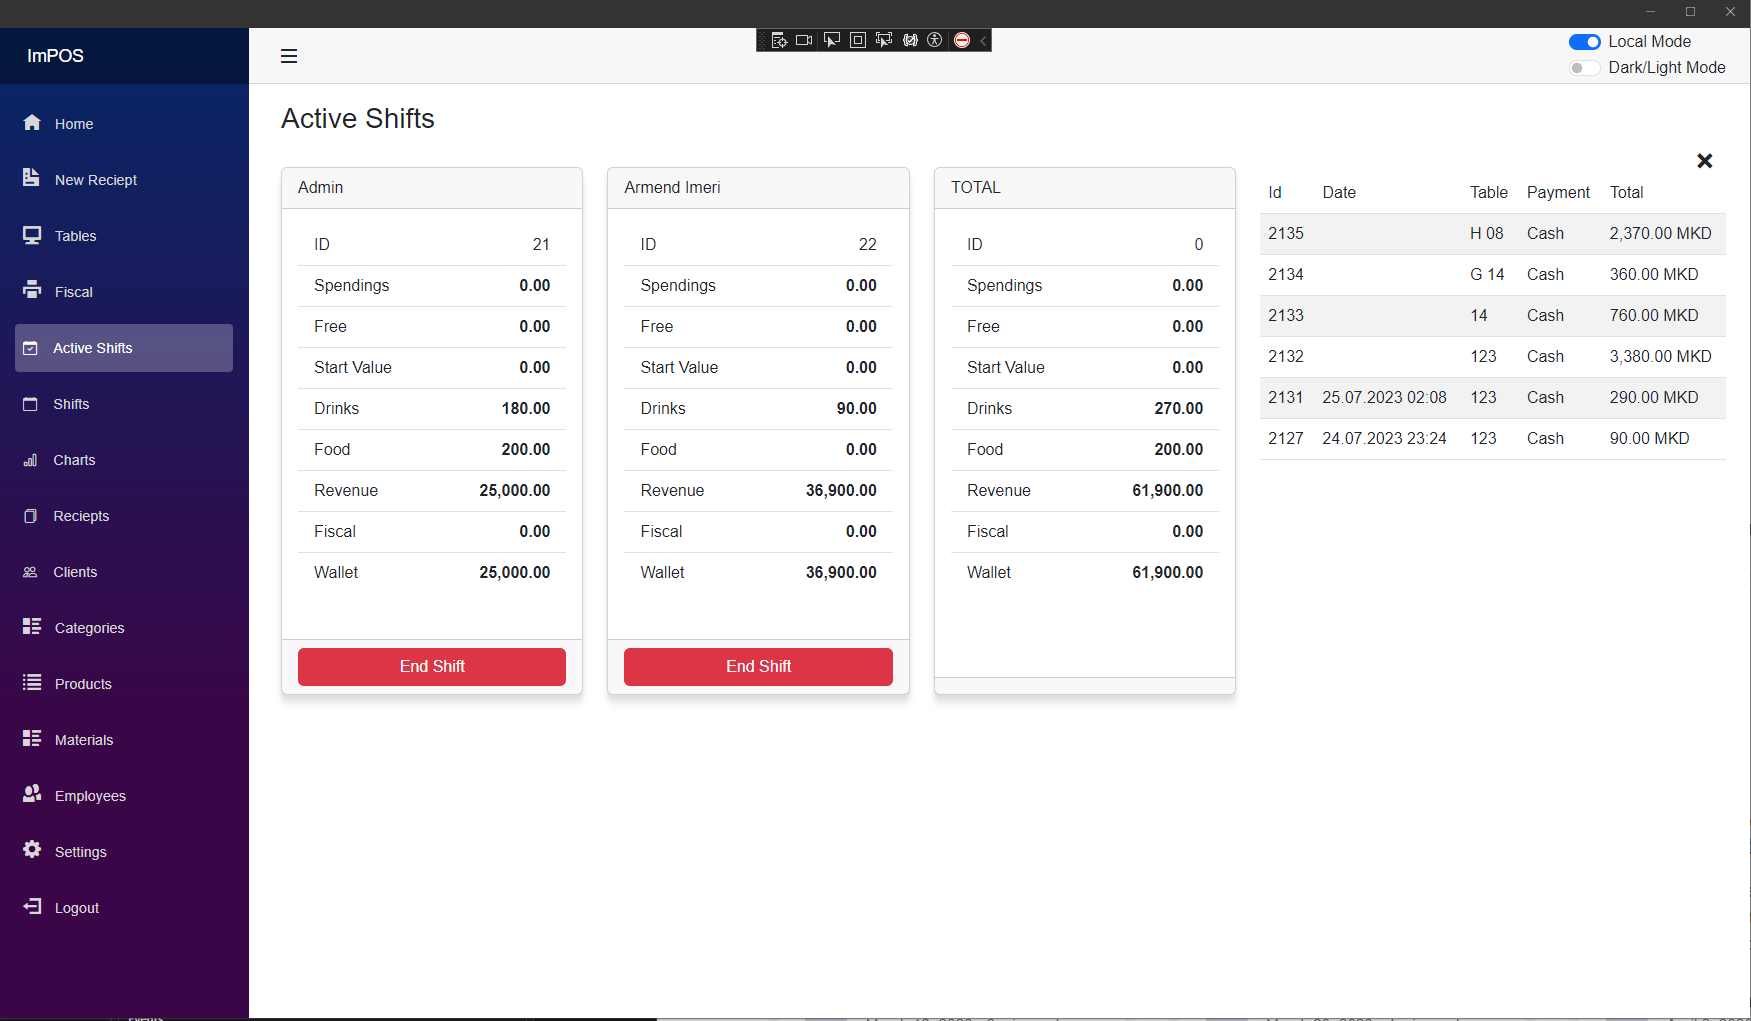This screenshot has height=1021, width=1751.
Task: Toggle Display Layout Adorners in debug toolbar
Action: 857,40
